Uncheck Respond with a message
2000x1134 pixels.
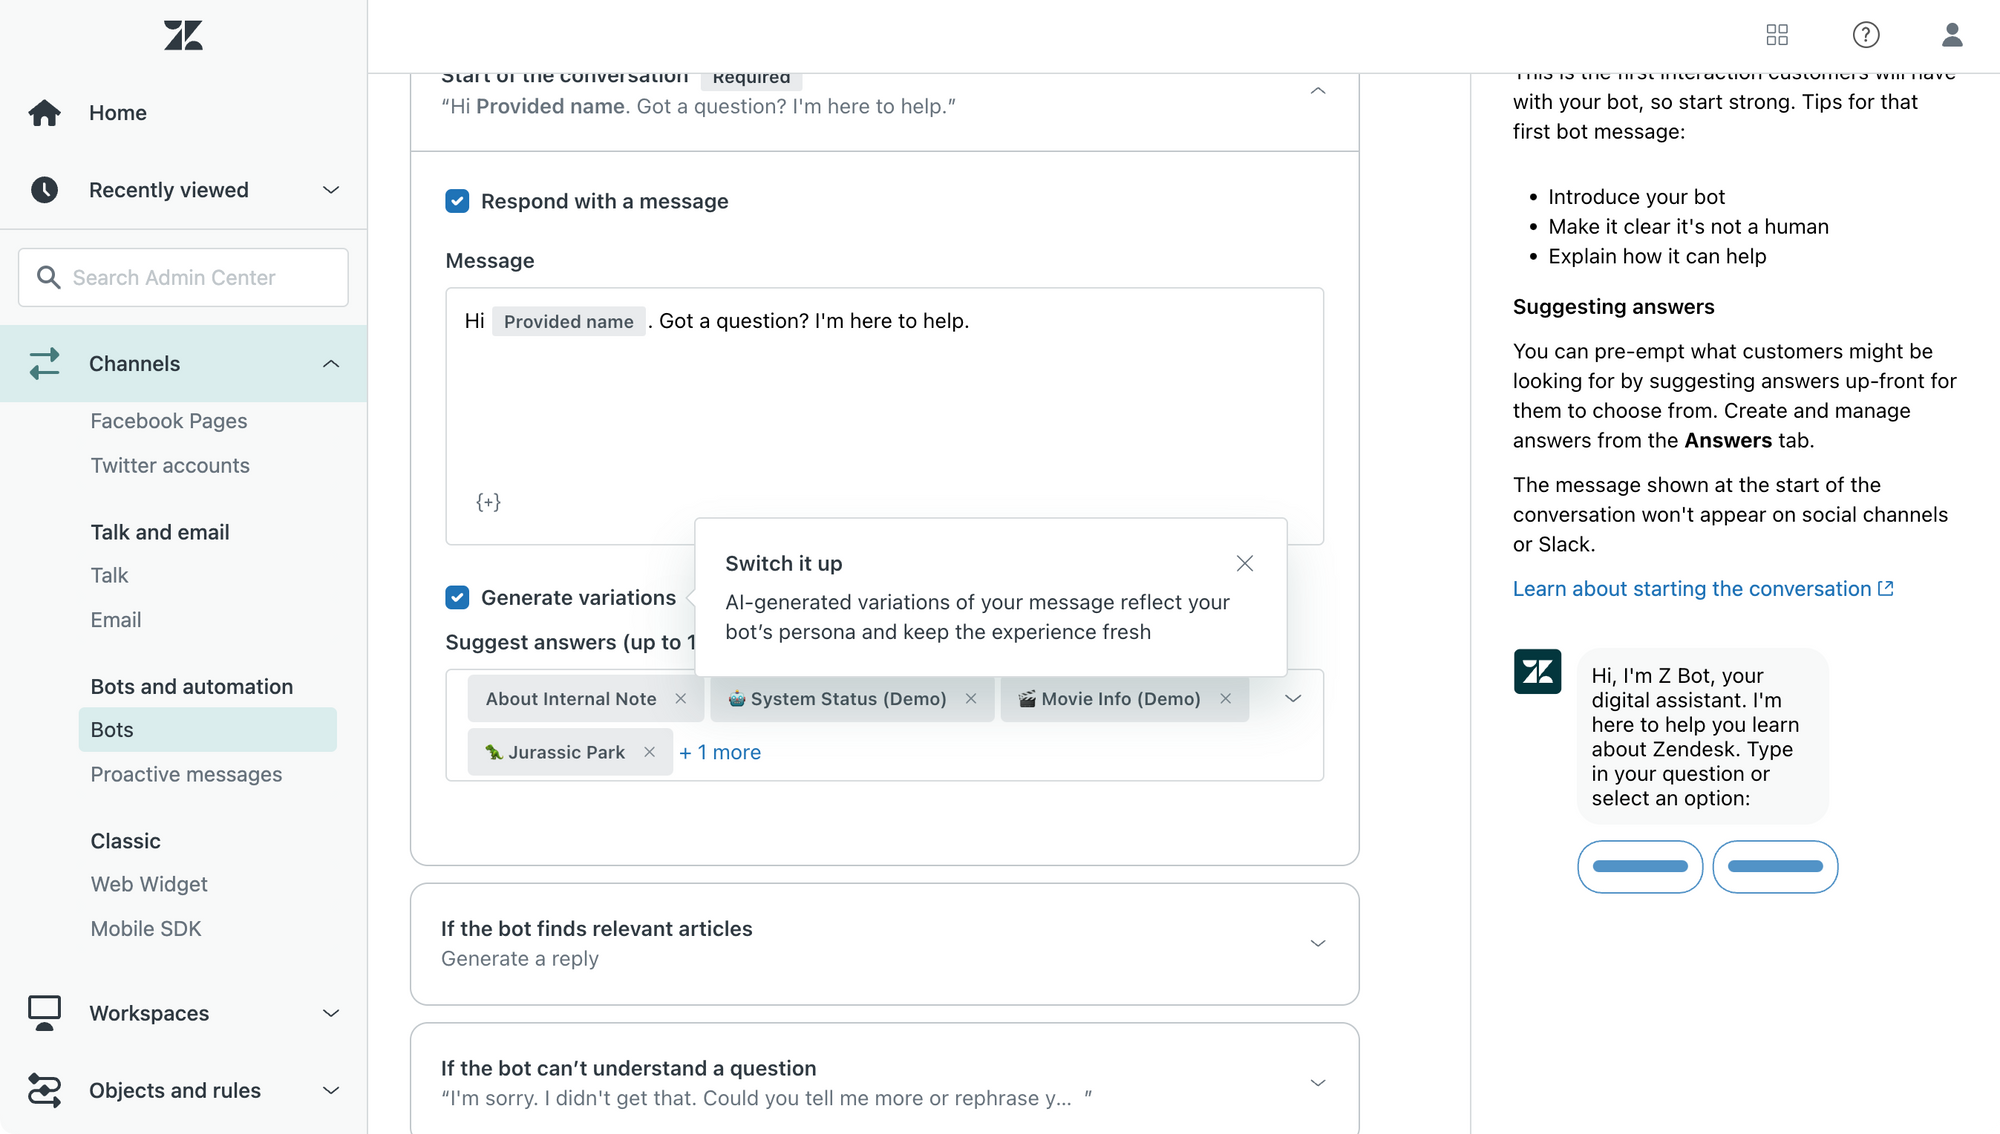457,201
